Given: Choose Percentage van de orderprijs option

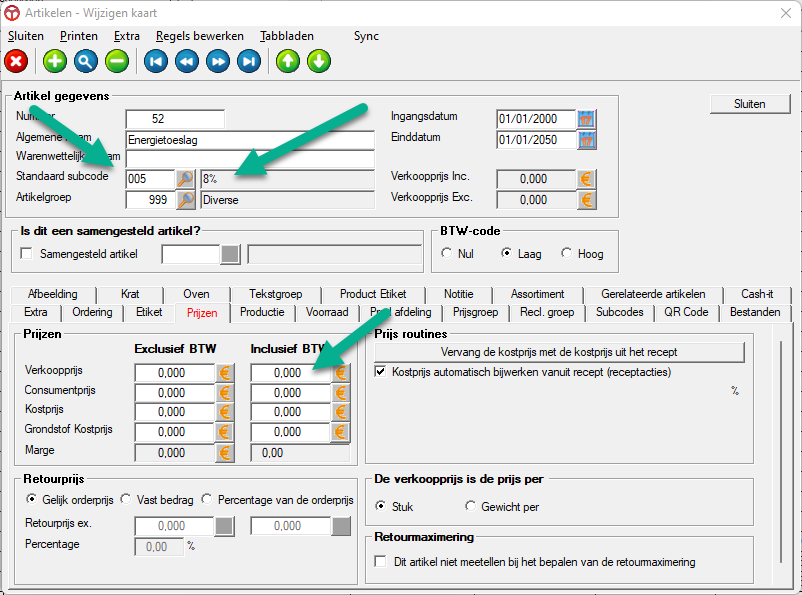Looking at the screenshot, I should 207,499.
